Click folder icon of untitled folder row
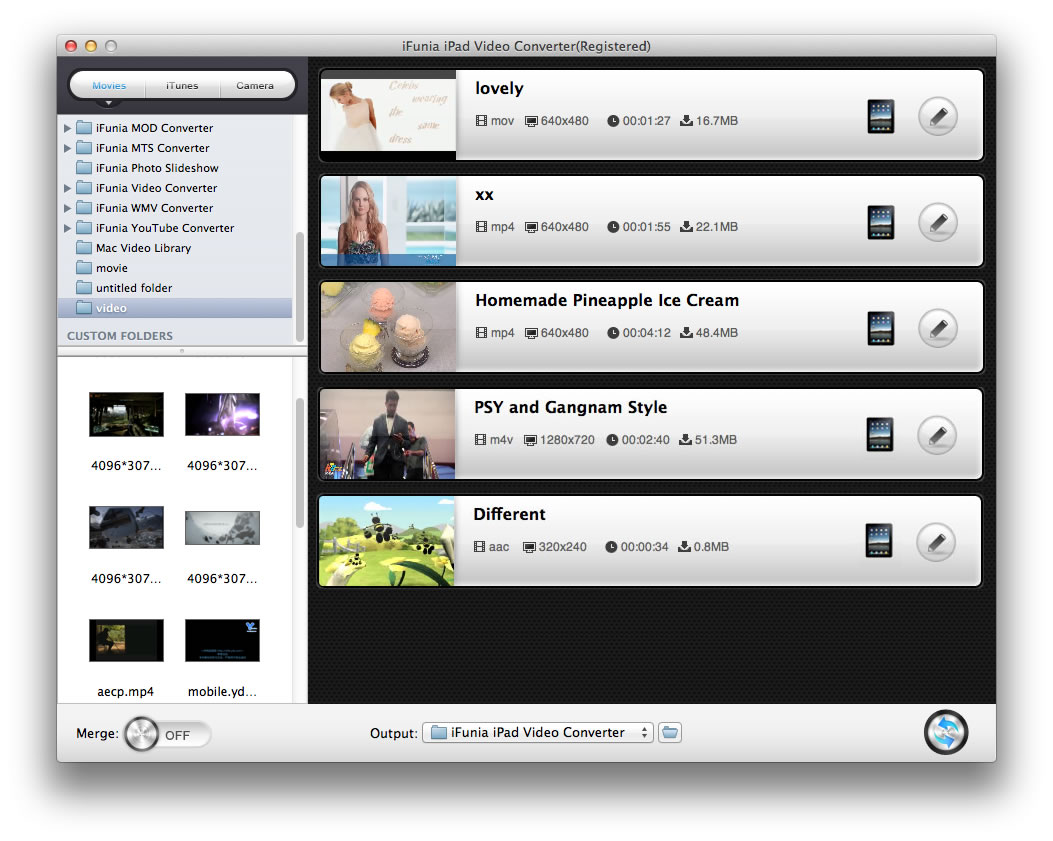This screenshot has width=1053, height=841. click(84, 287)
